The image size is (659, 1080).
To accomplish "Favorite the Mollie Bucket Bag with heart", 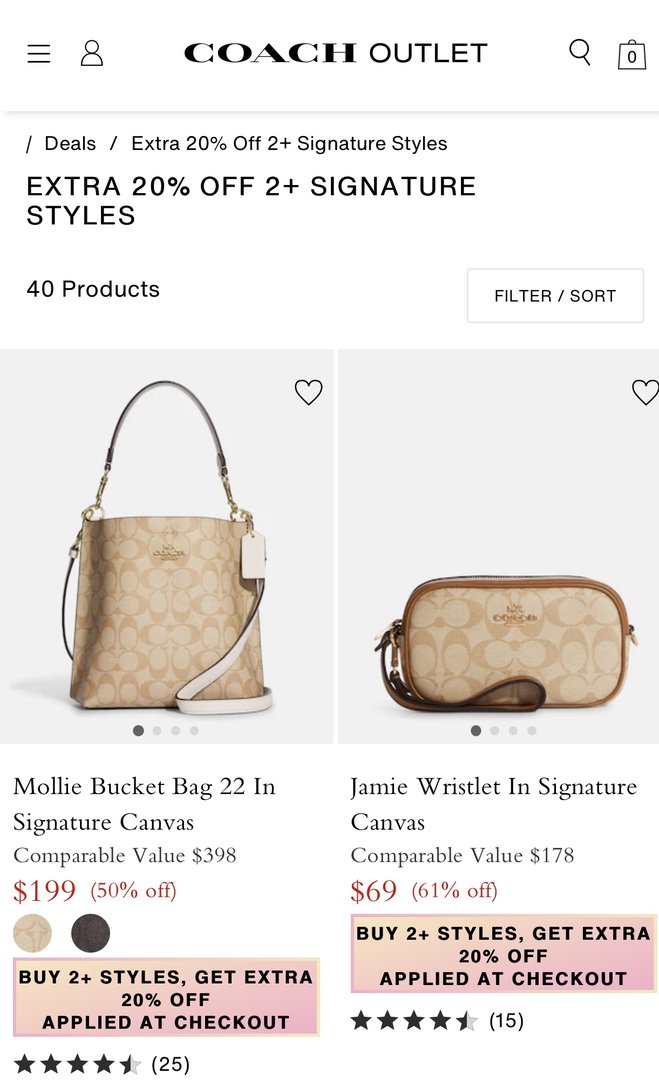I will [x=309, y=393].
